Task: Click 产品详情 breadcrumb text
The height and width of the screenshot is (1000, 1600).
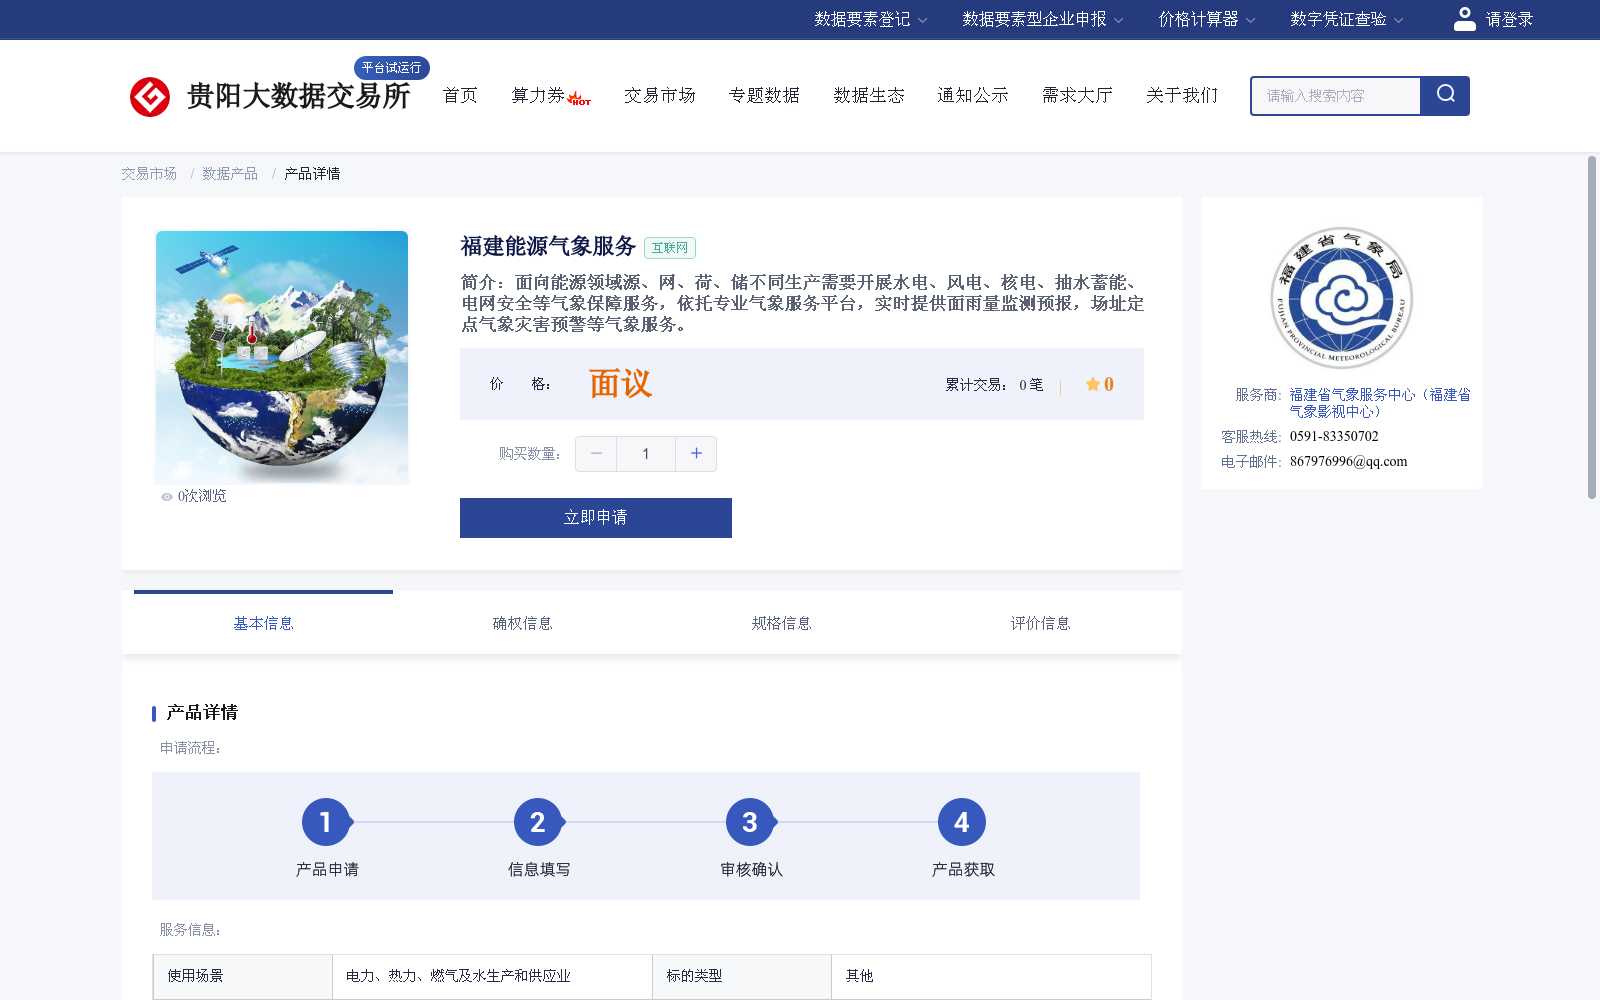Action: (x=312, y=174)
